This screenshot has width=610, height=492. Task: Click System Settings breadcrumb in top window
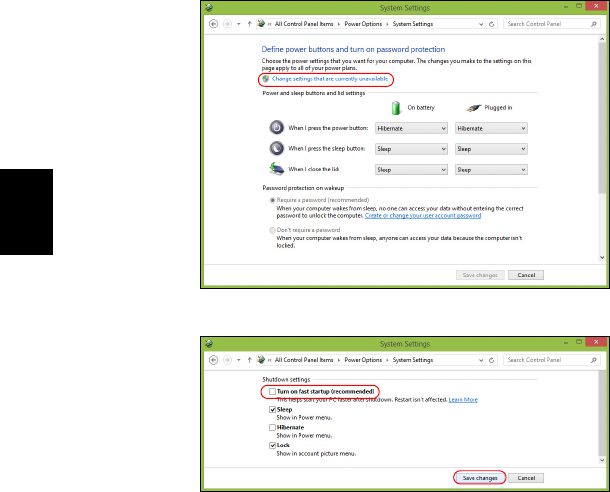point(413,24)
